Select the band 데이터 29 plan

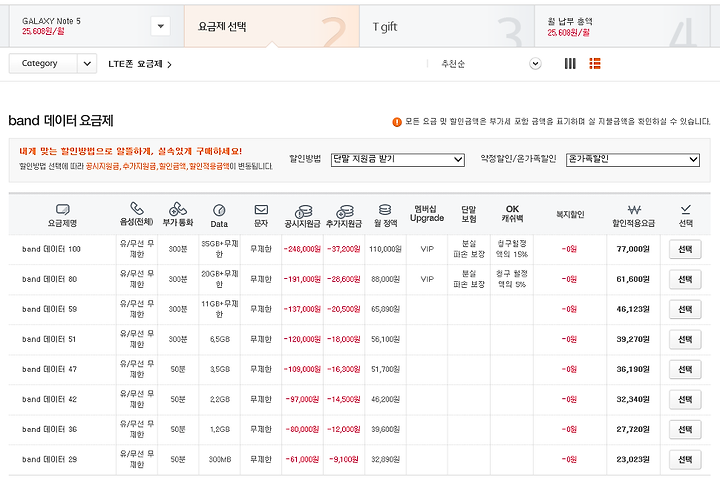[685, 459]
